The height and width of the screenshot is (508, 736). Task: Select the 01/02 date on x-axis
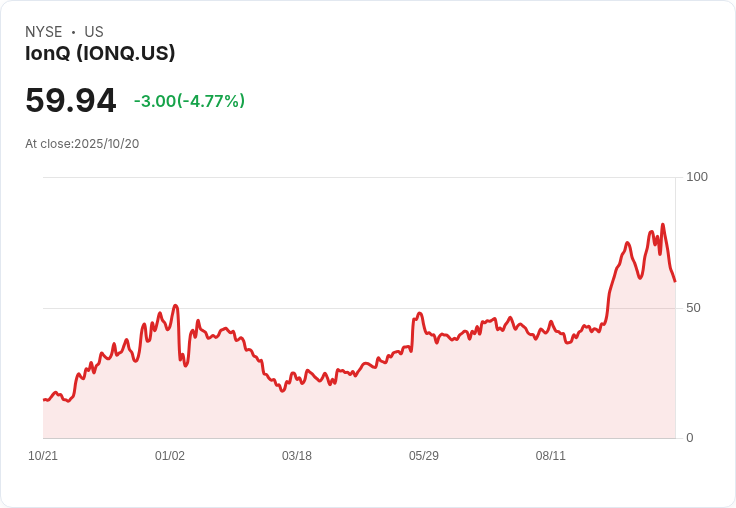[x=170, y=456]
